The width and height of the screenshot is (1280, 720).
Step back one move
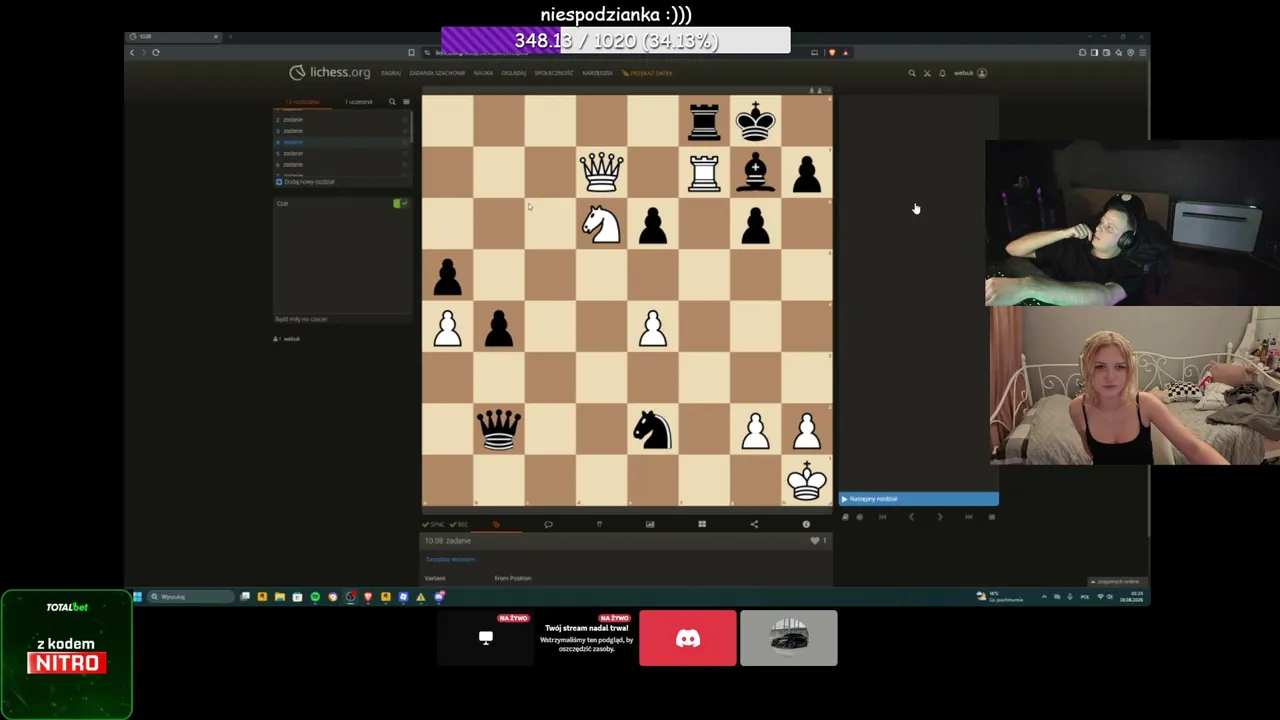[910, 517]
